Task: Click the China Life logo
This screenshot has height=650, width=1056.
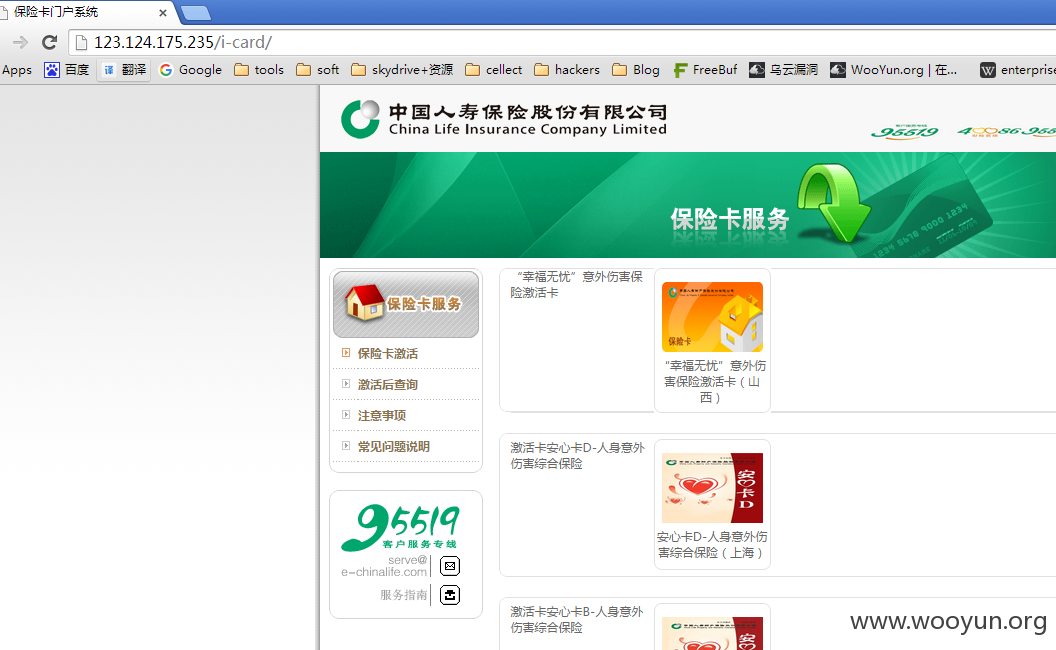Action: (504, 119)
